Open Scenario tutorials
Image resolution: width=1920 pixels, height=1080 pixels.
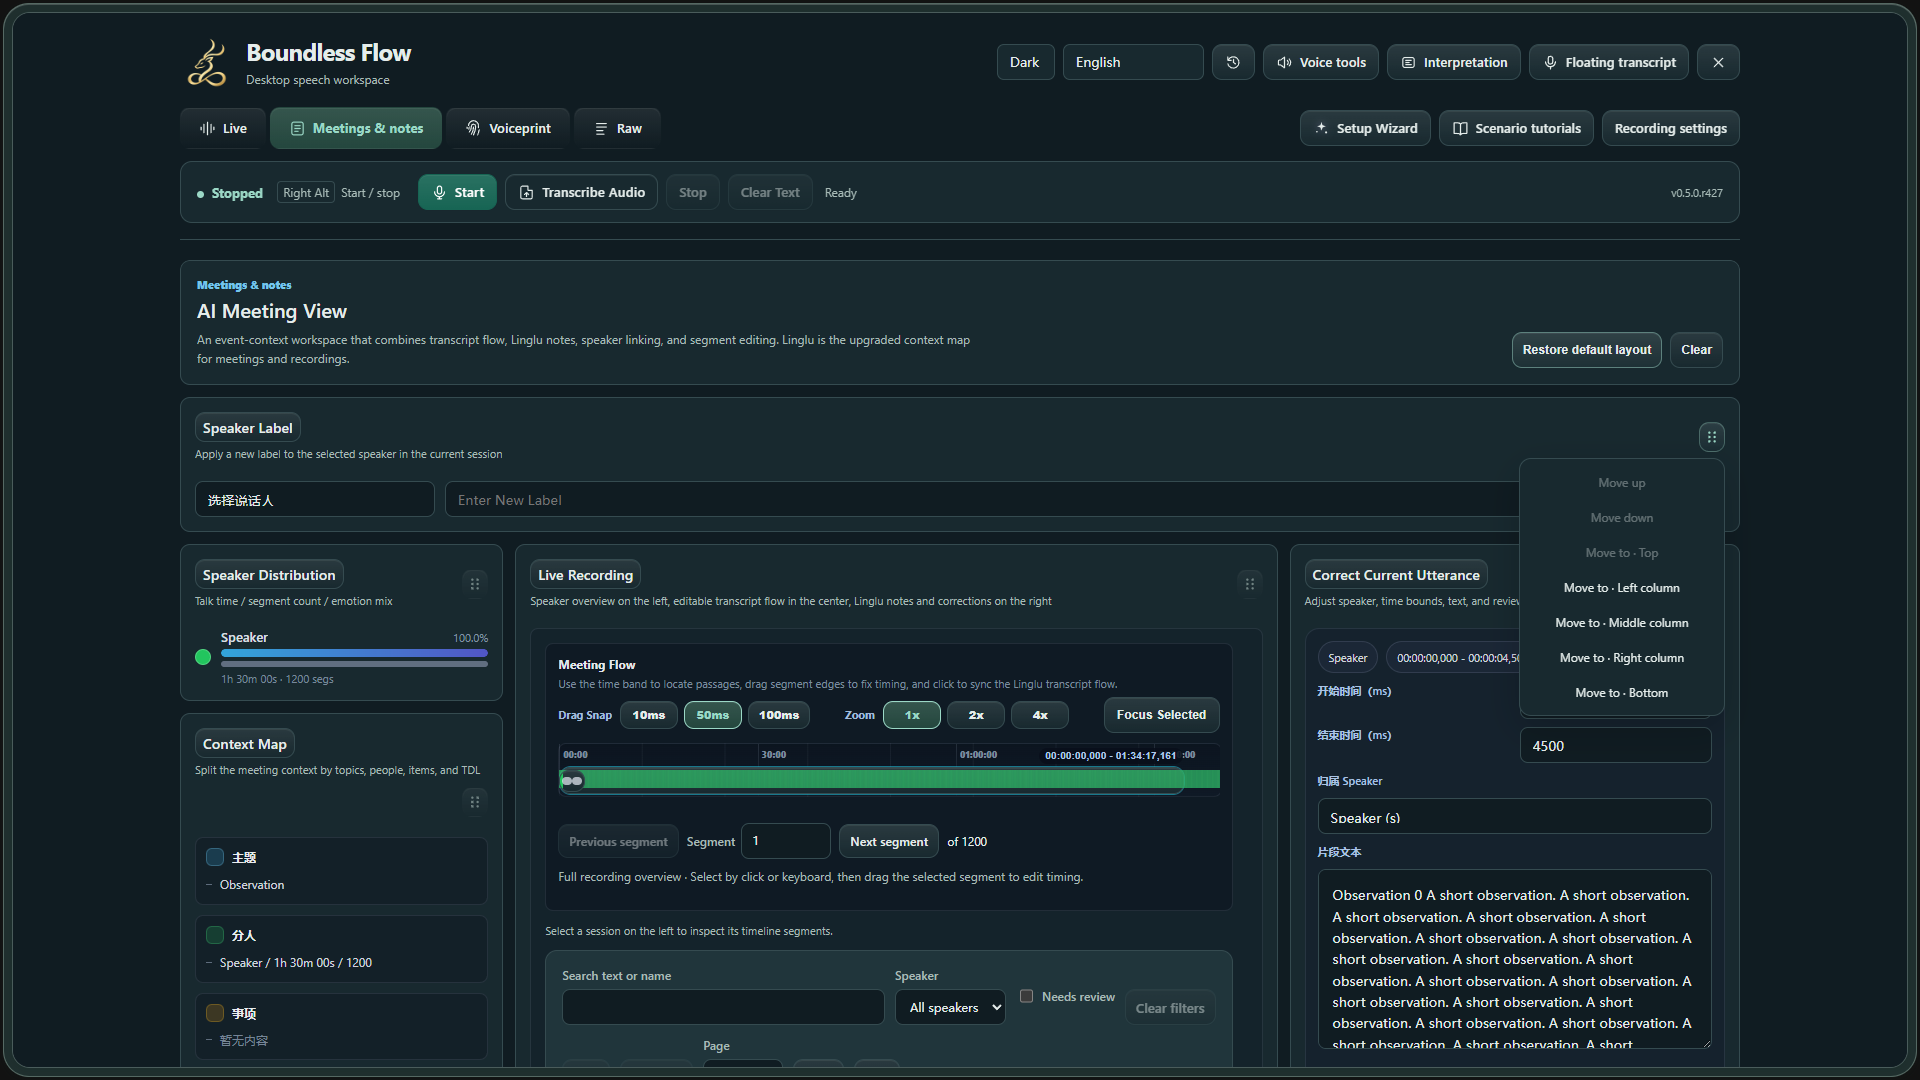(x=1516, y=128)
